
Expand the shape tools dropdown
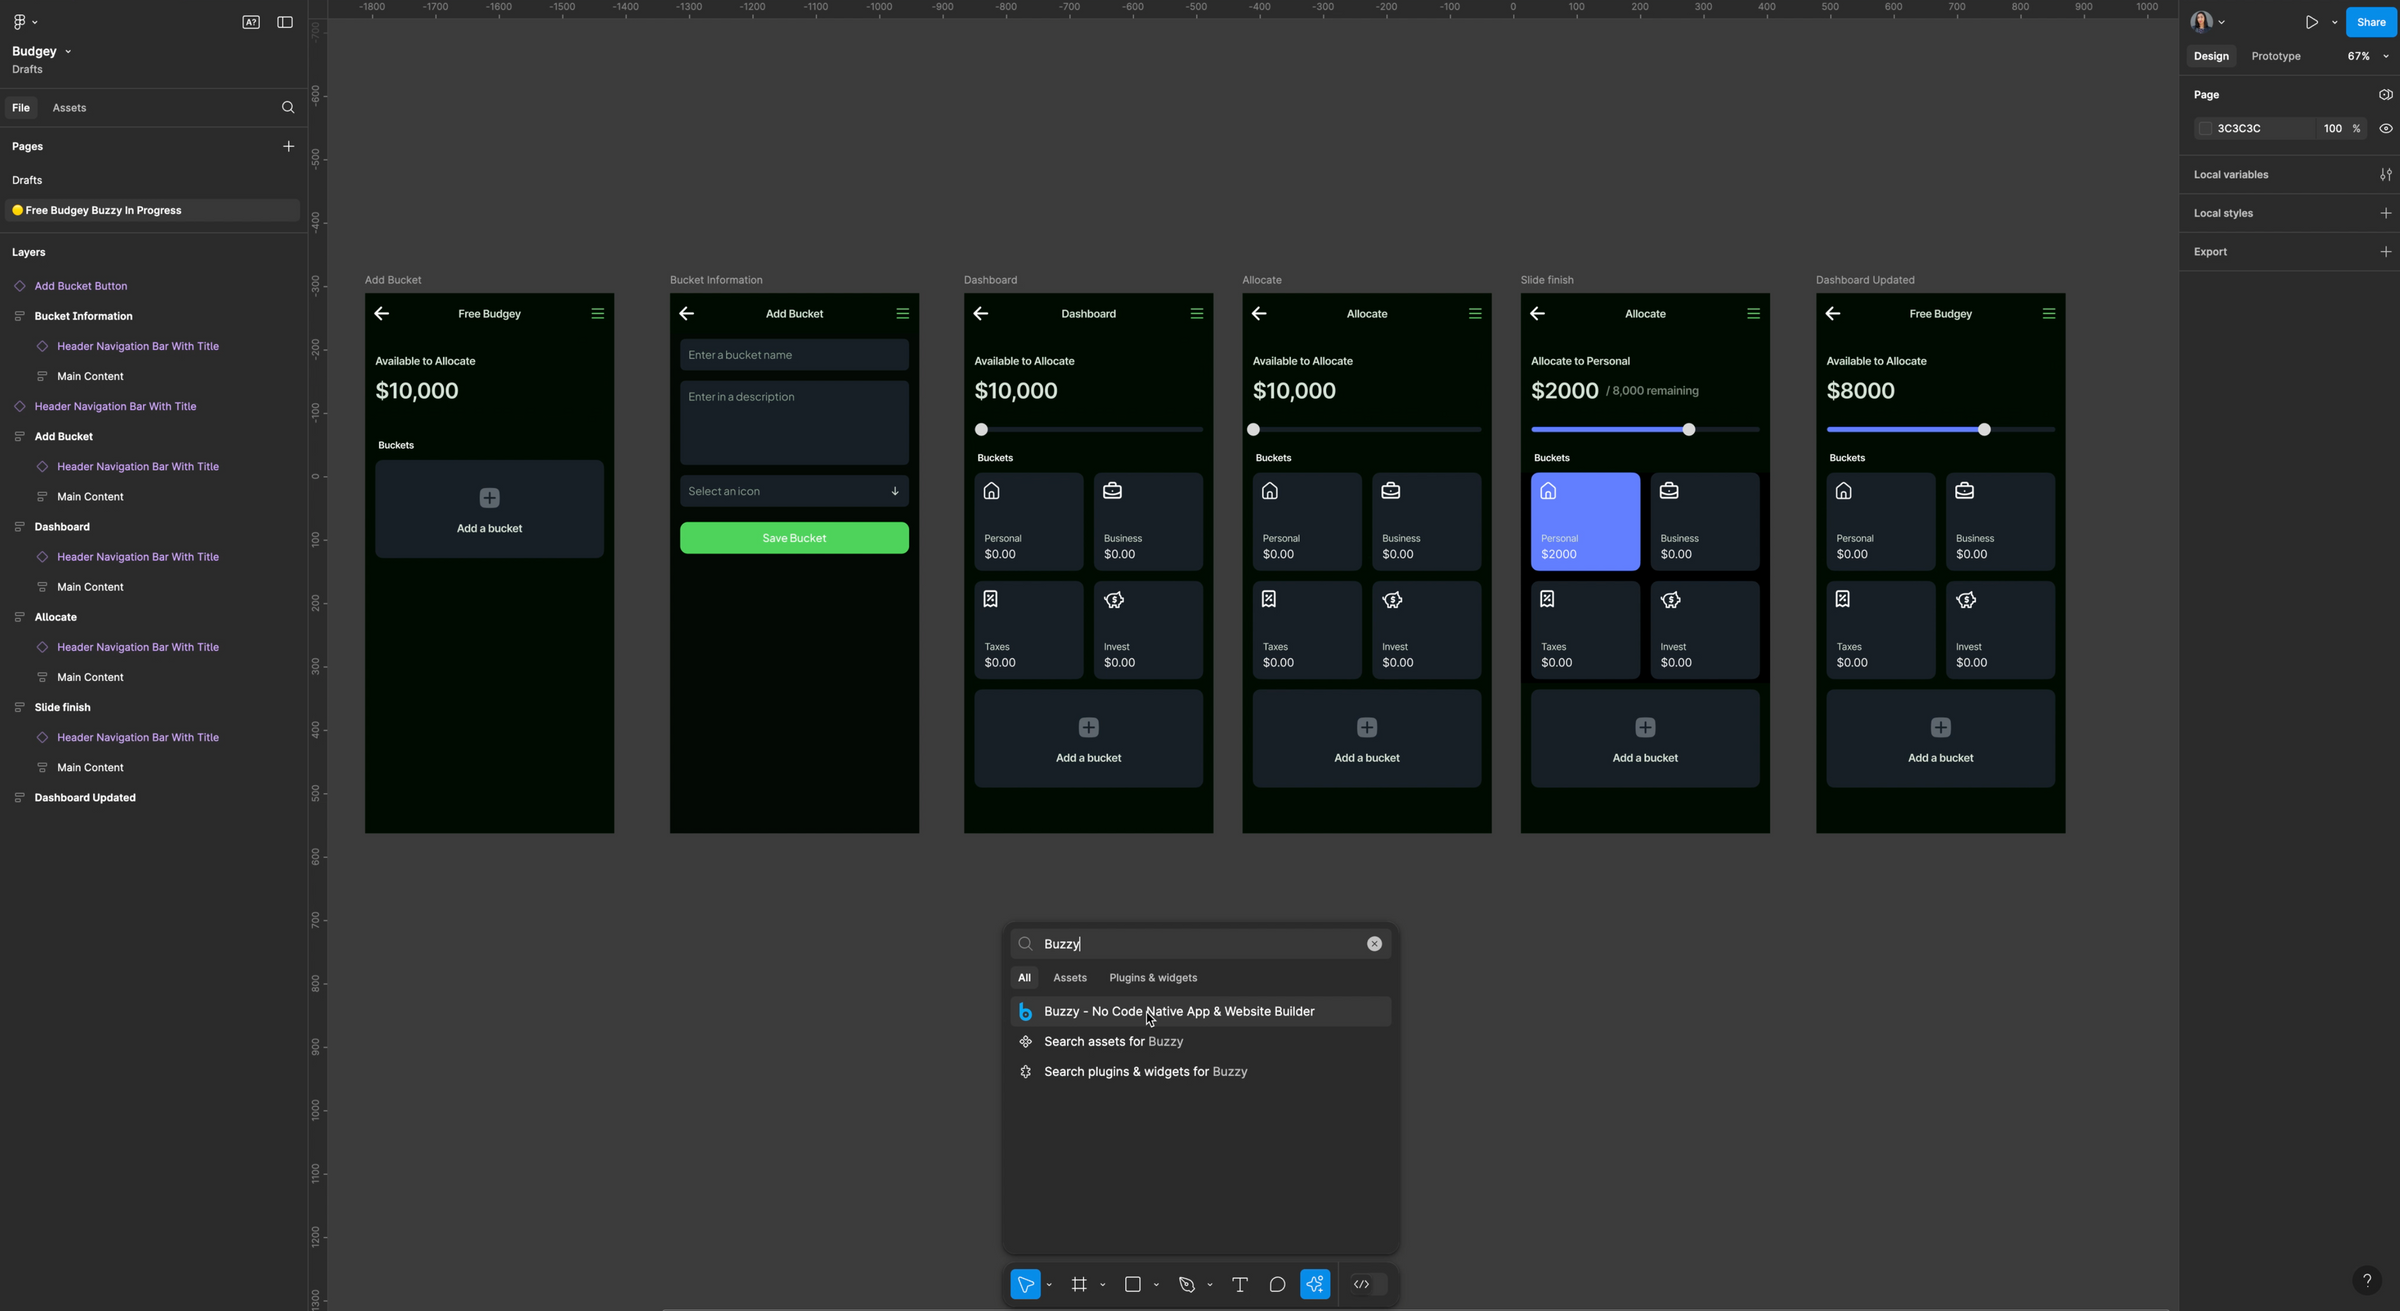coord(1157,1284)
